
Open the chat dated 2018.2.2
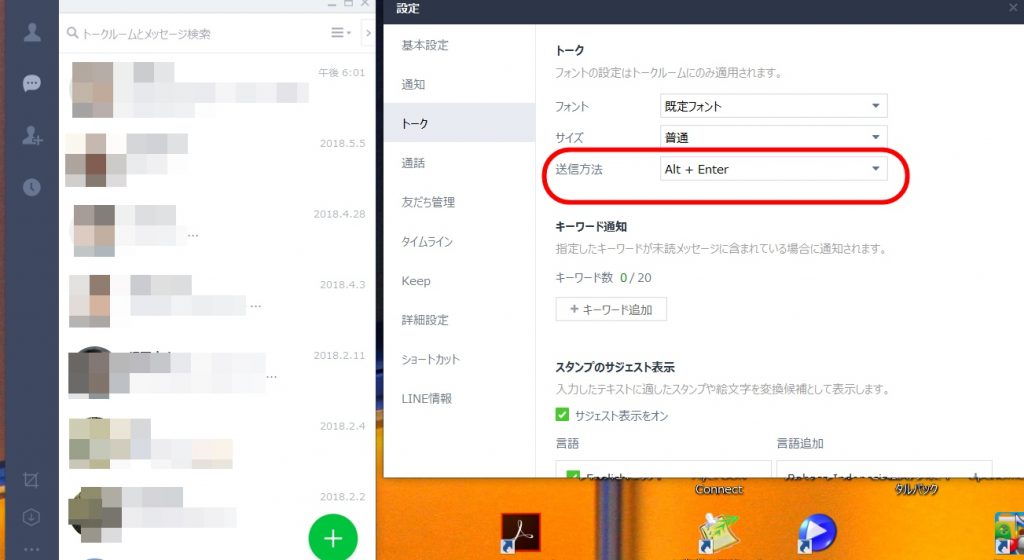[x=217, y=514]
